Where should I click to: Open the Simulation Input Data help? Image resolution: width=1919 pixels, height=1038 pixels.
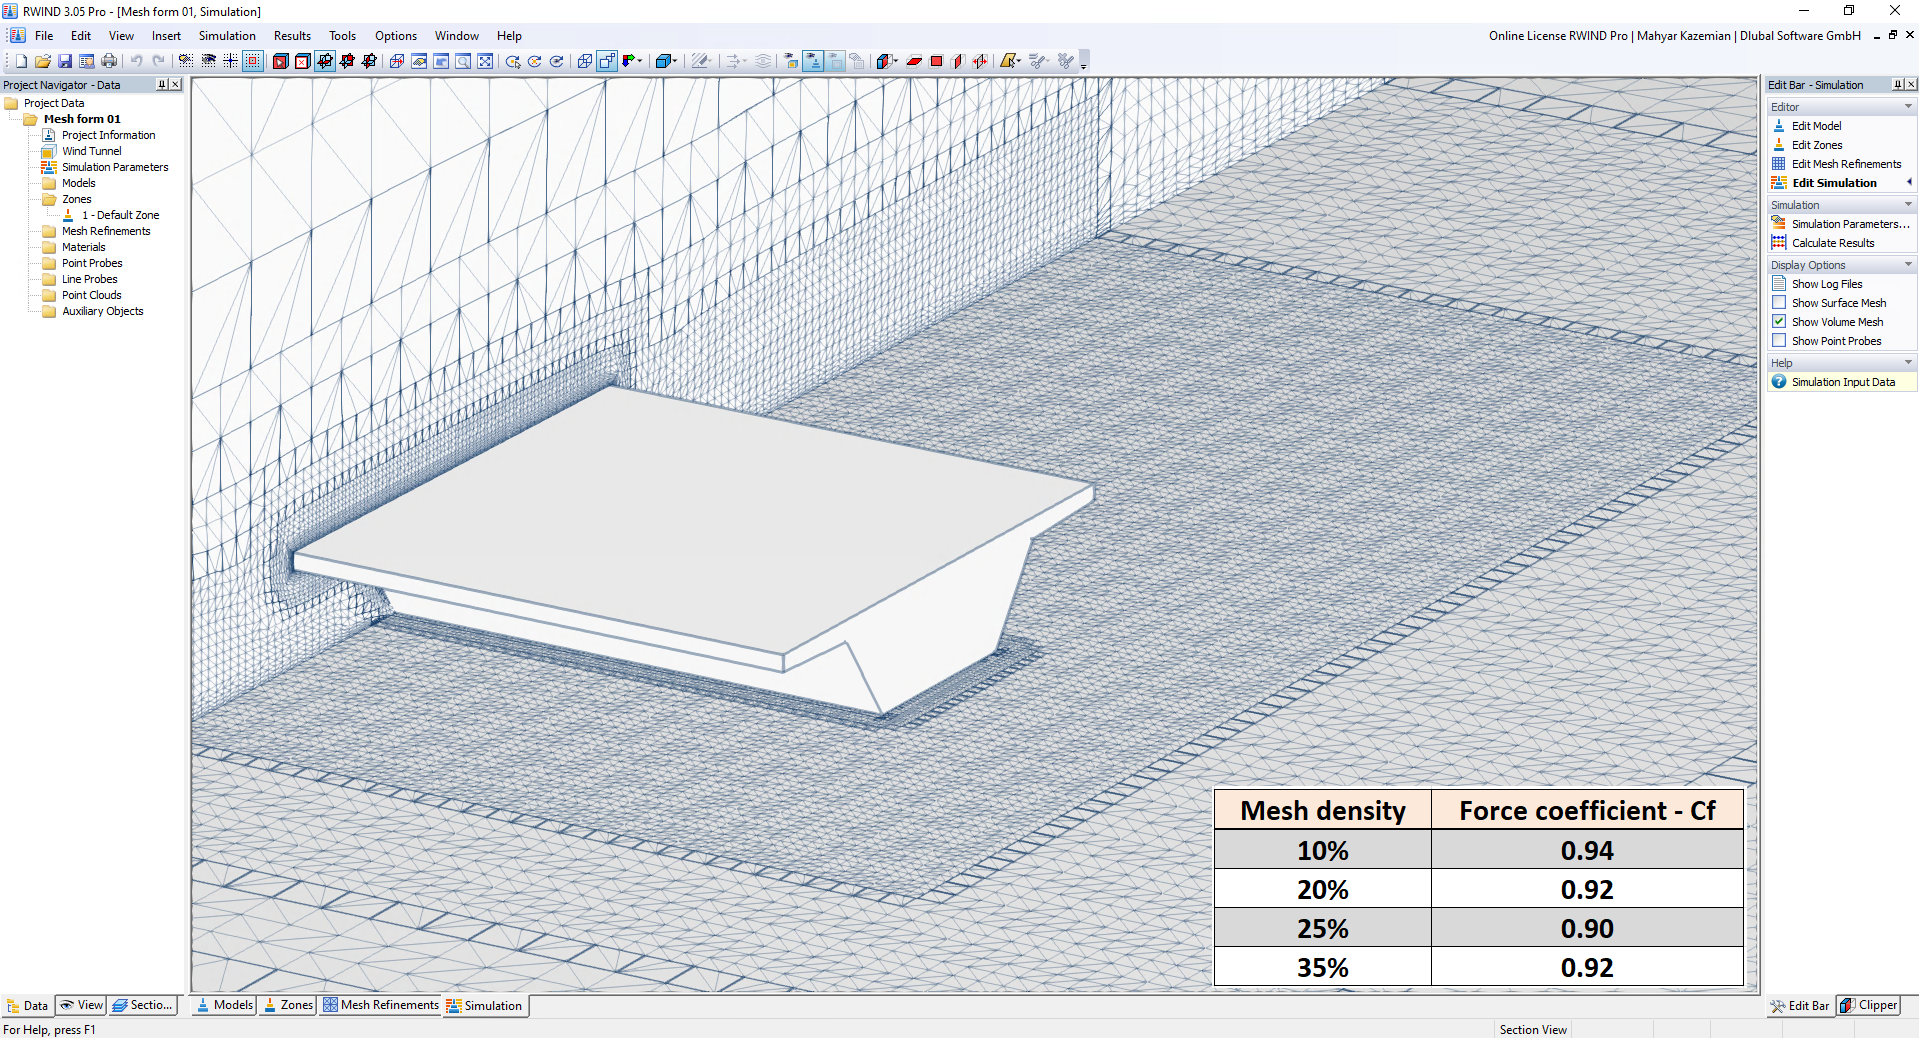(x=1838, y=381)
